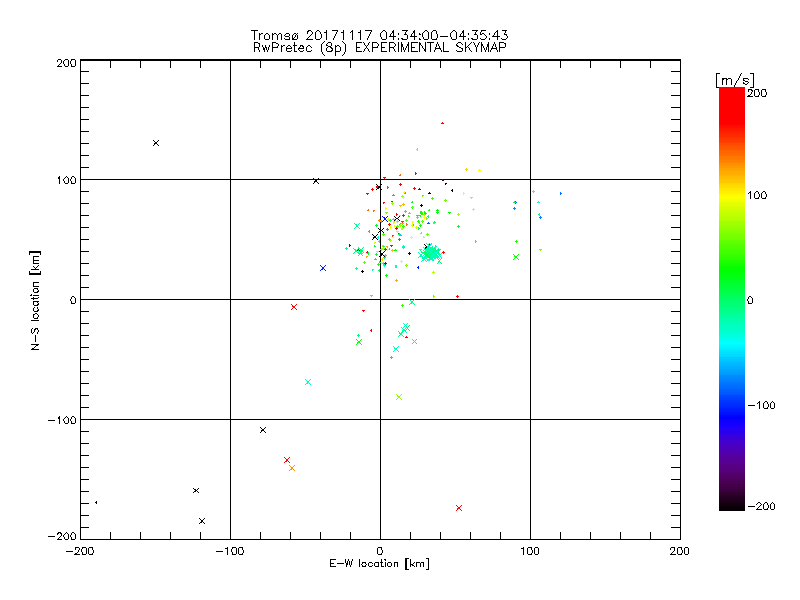Viewport: 800px width, 600px height.
Task: Click the '-100' tick label on the N-S axis
Action: click(x=62, y=420)
